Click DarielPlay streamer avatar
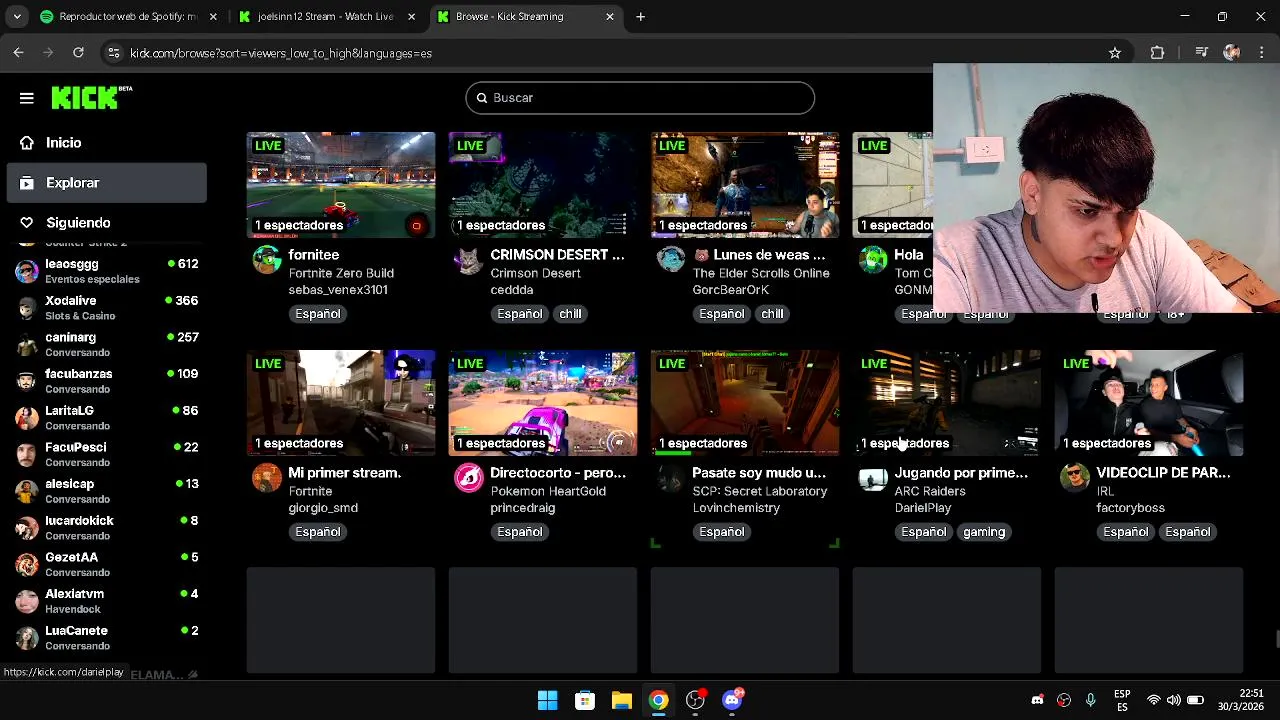Screen dimensions: 1280x720 [x=873, y=478]
